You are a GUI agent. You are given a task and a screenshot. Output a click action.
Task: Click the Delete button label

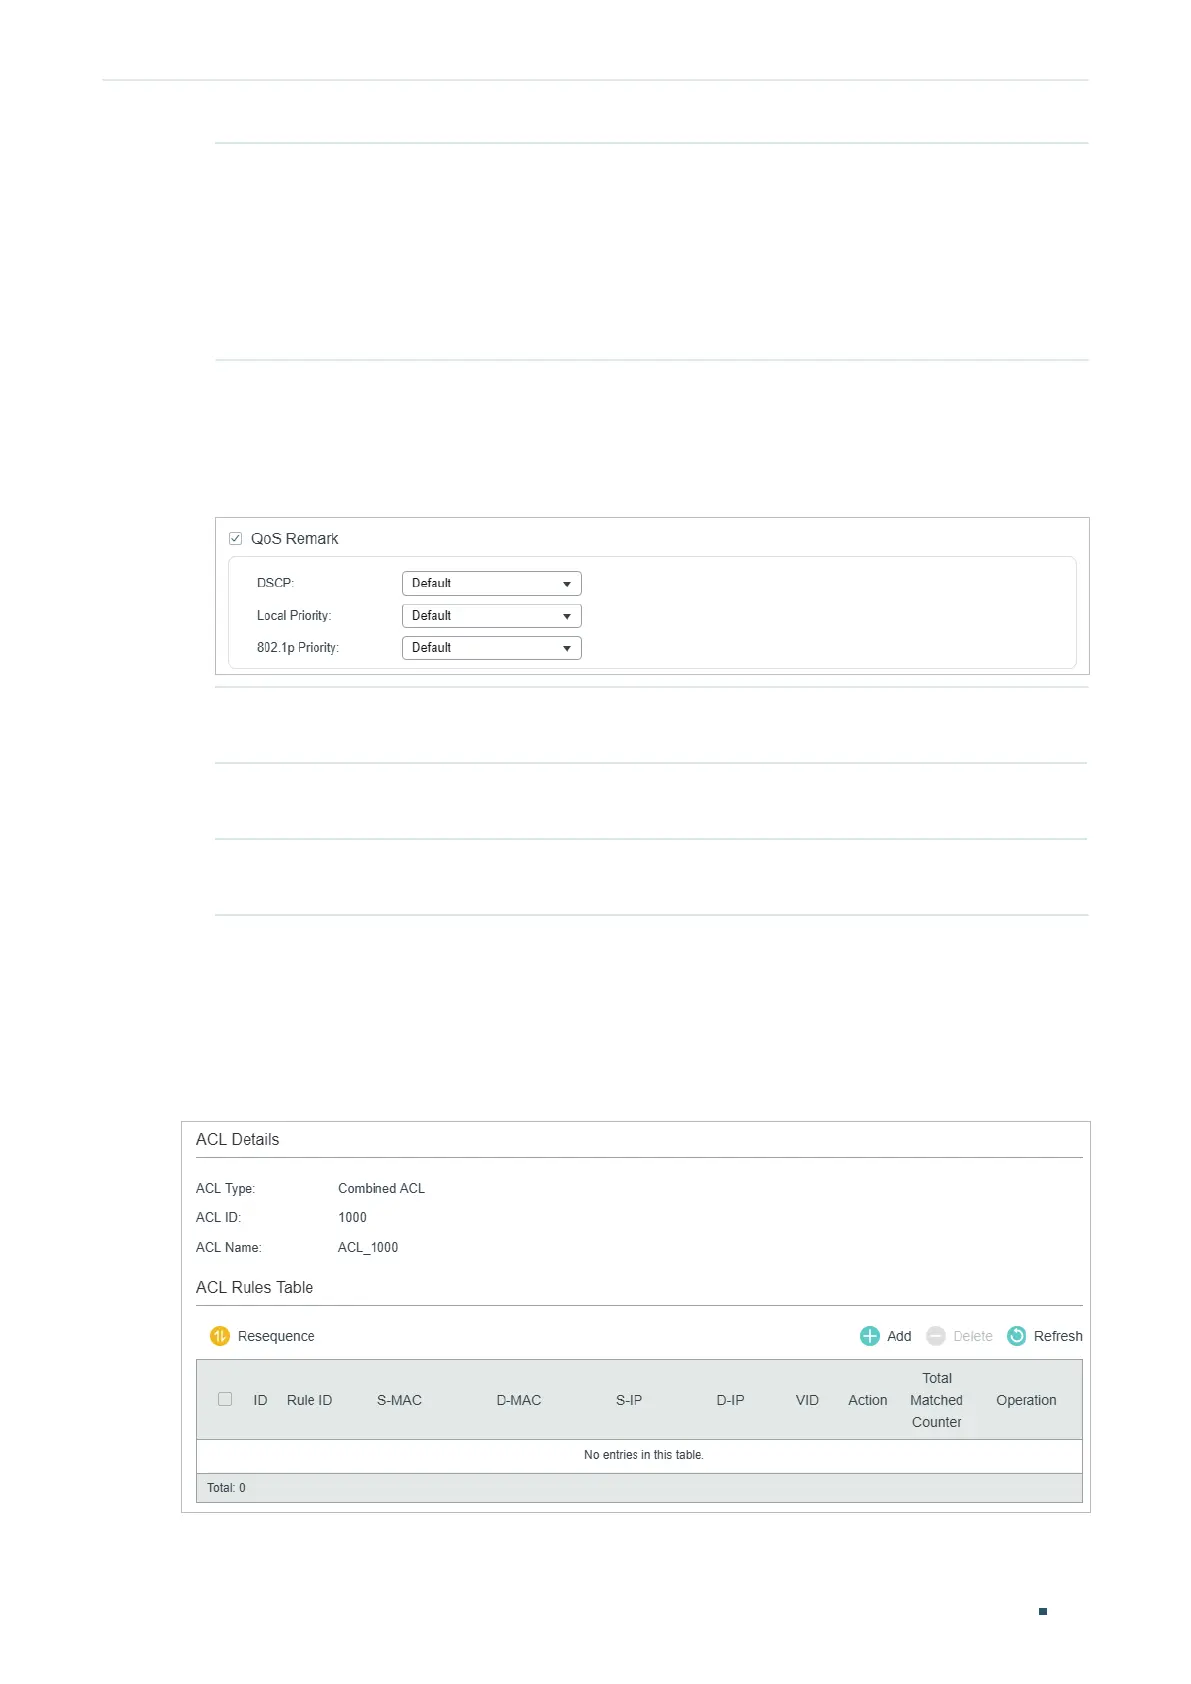pos(973,1336)
